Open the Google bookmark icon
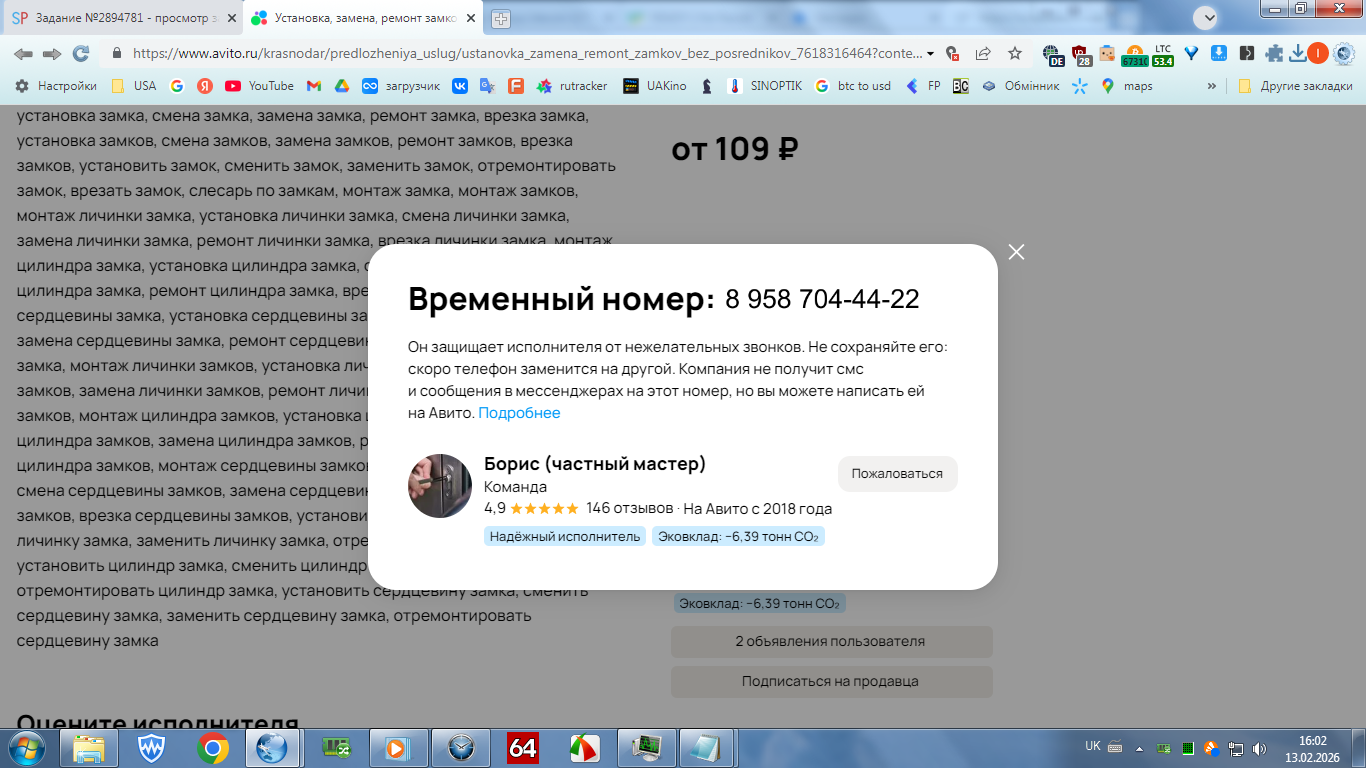Viewport: 1366px width, 768px height. (177, 86)
